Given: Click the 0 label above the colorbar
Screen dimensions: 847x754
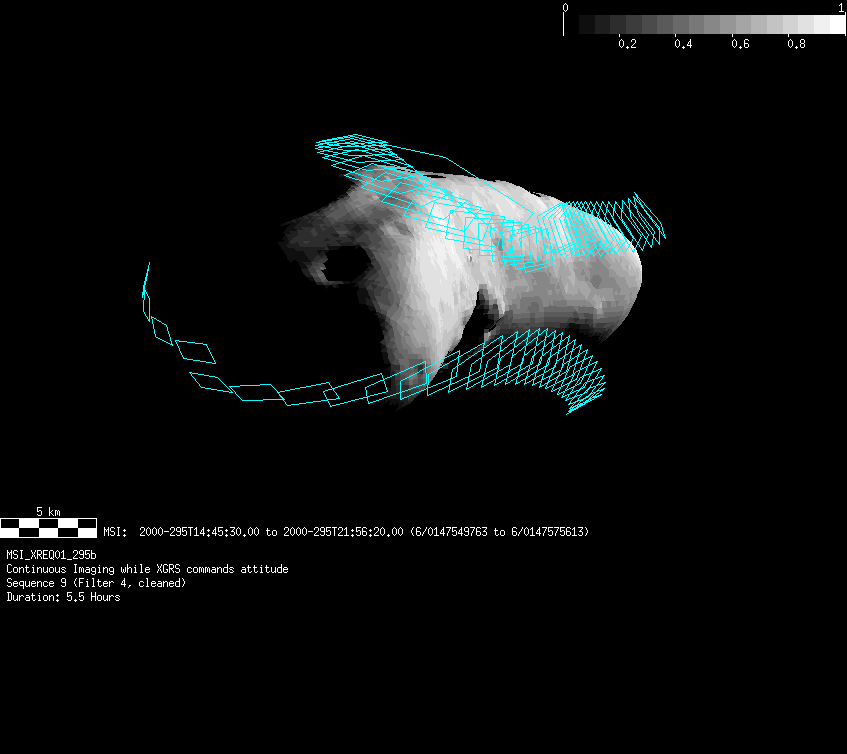Looking at the screenshot, I should [566, 8].
